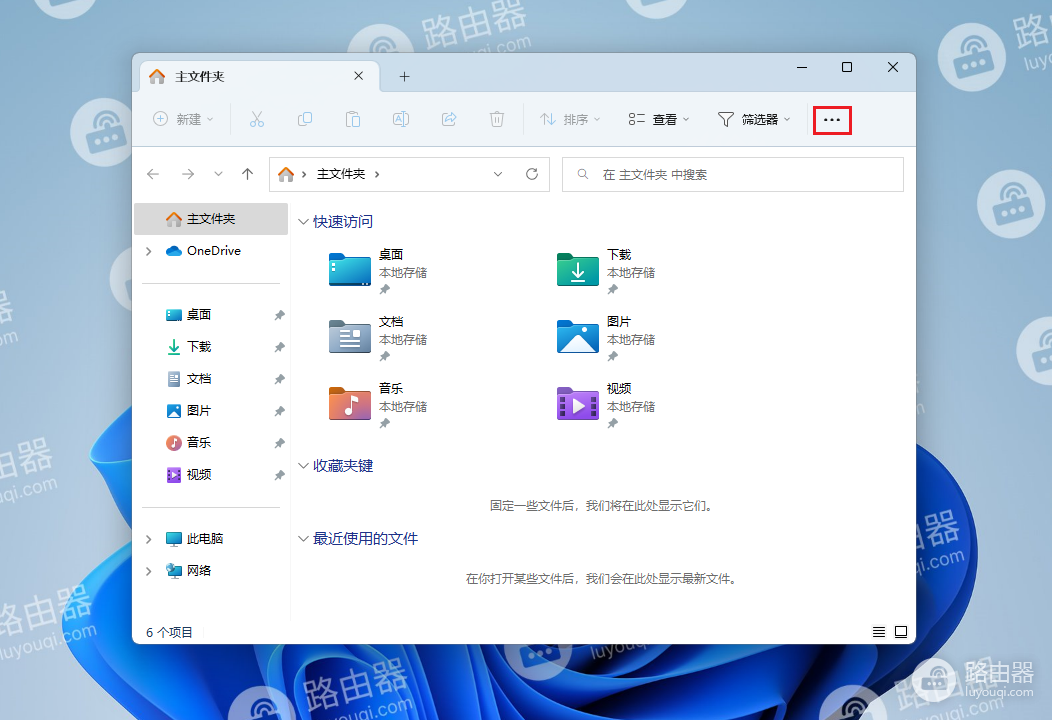The width and height of the screenshot is (1052, 720).
Task: Go back with the left arrow
Action: point(153,174)
